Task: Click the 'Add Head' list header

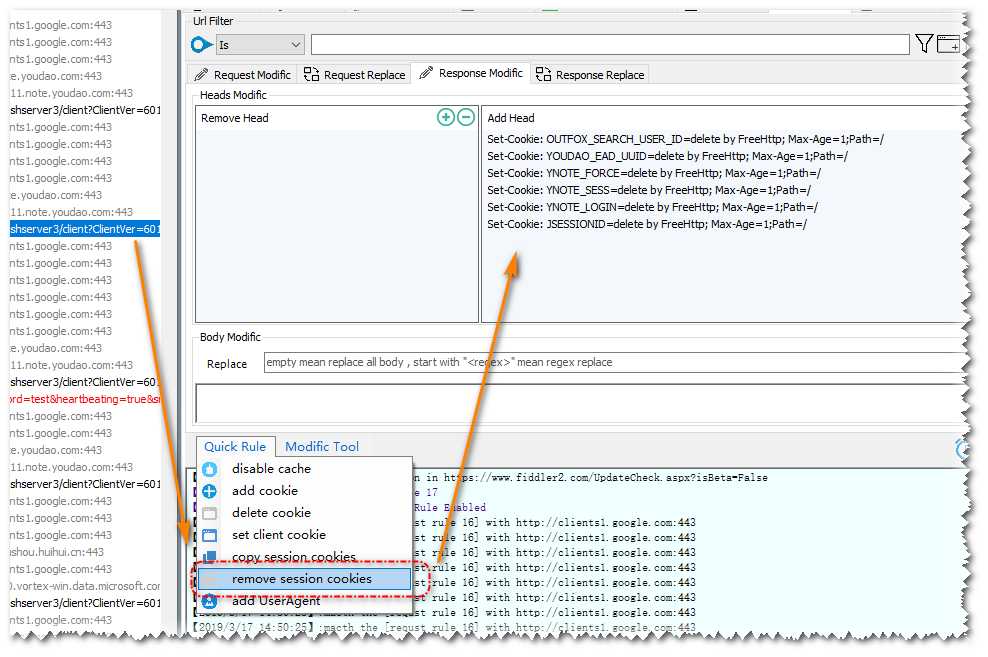Action: [x=511, y=118]
